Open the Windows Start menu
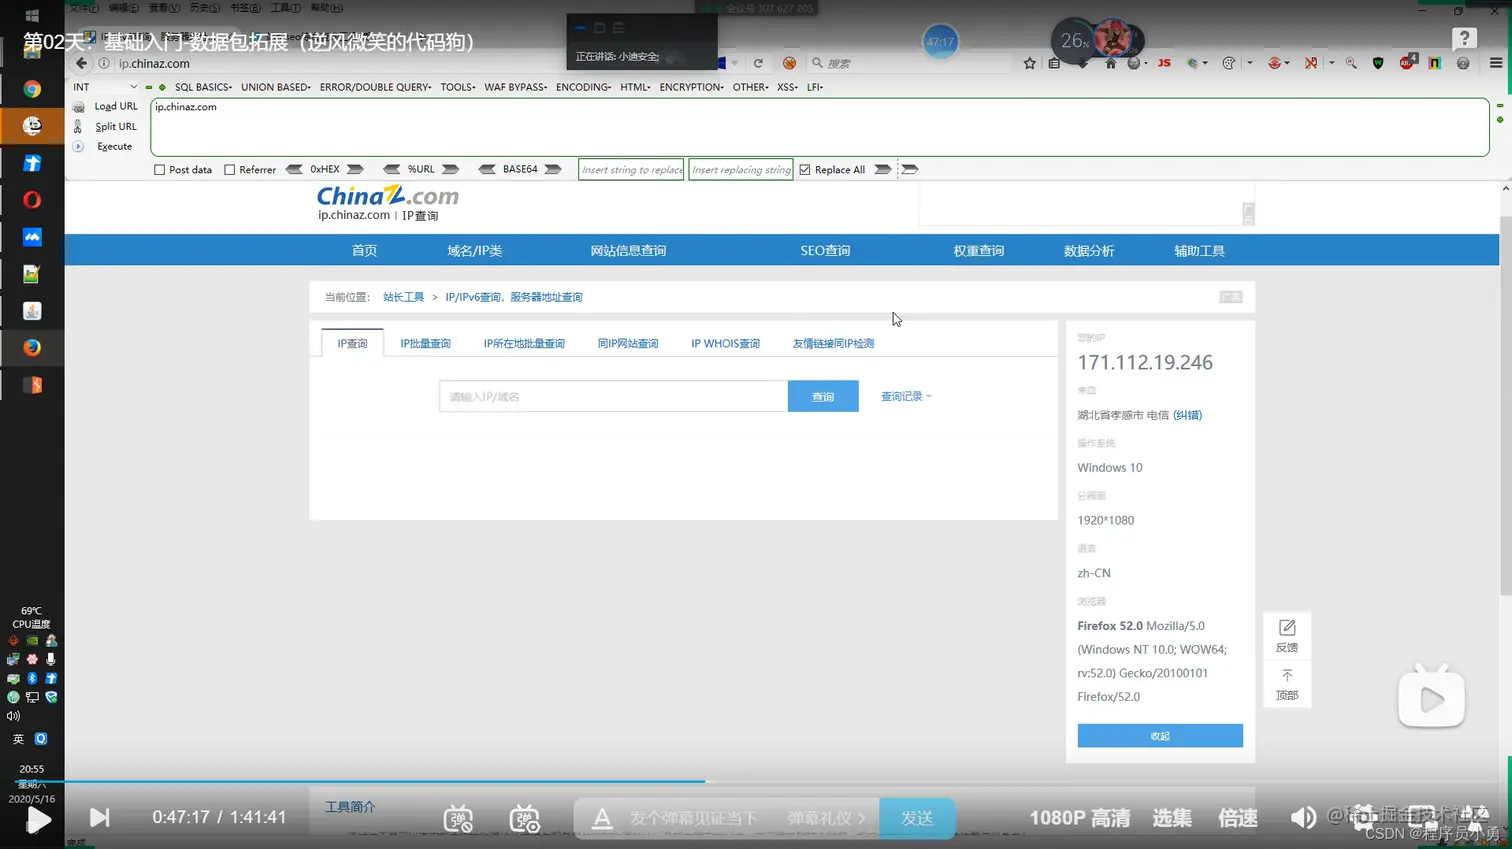The image size is (1512, 849). [32, 16]
